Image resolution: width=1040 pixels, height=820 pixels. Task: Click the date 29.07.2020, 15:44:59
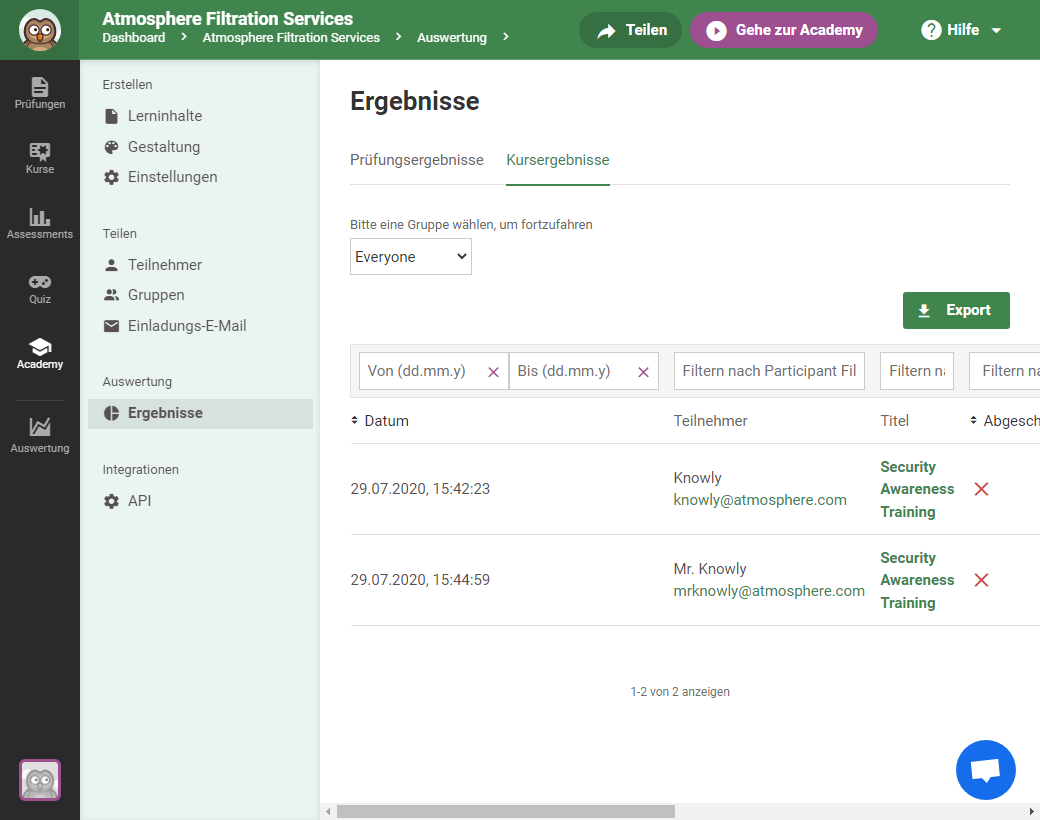coord(420,580)
